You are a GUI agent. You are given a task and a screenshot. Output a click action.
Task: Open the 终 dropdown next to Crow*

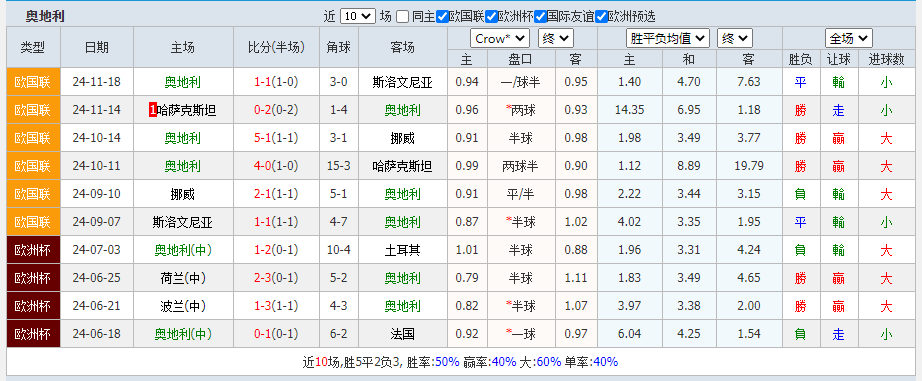tap(556, 39)
